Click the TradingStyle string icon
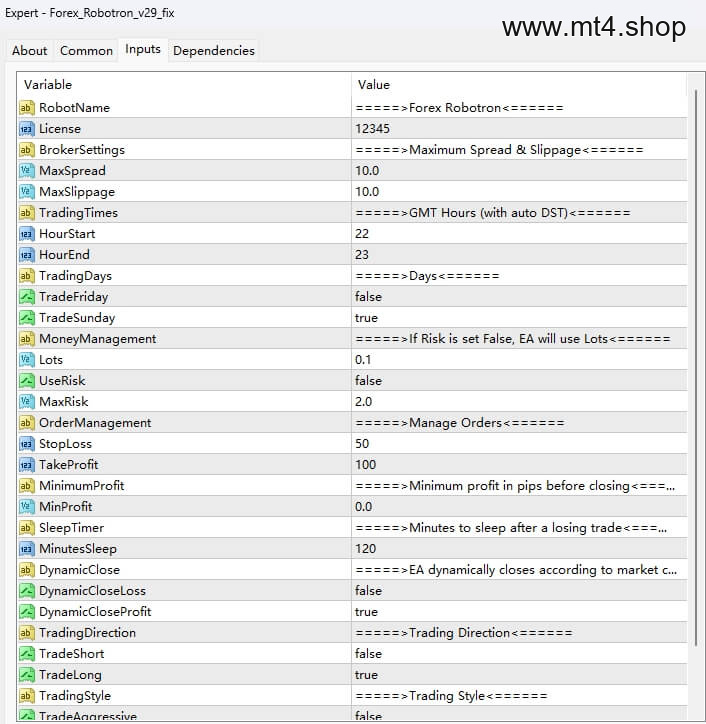706x724 pixels. (x=27, y=696)
